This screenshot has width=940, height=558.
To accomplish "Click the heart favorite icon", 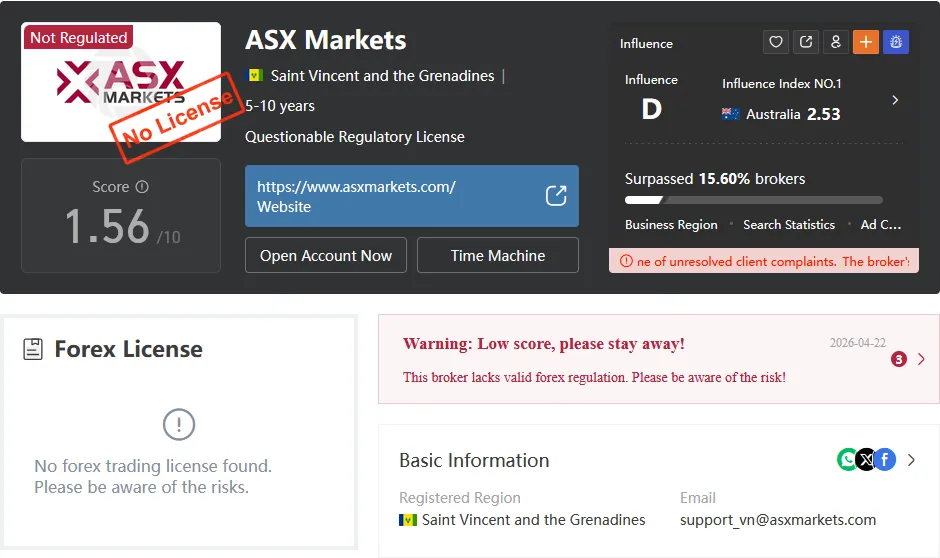I will click(776, 42).
